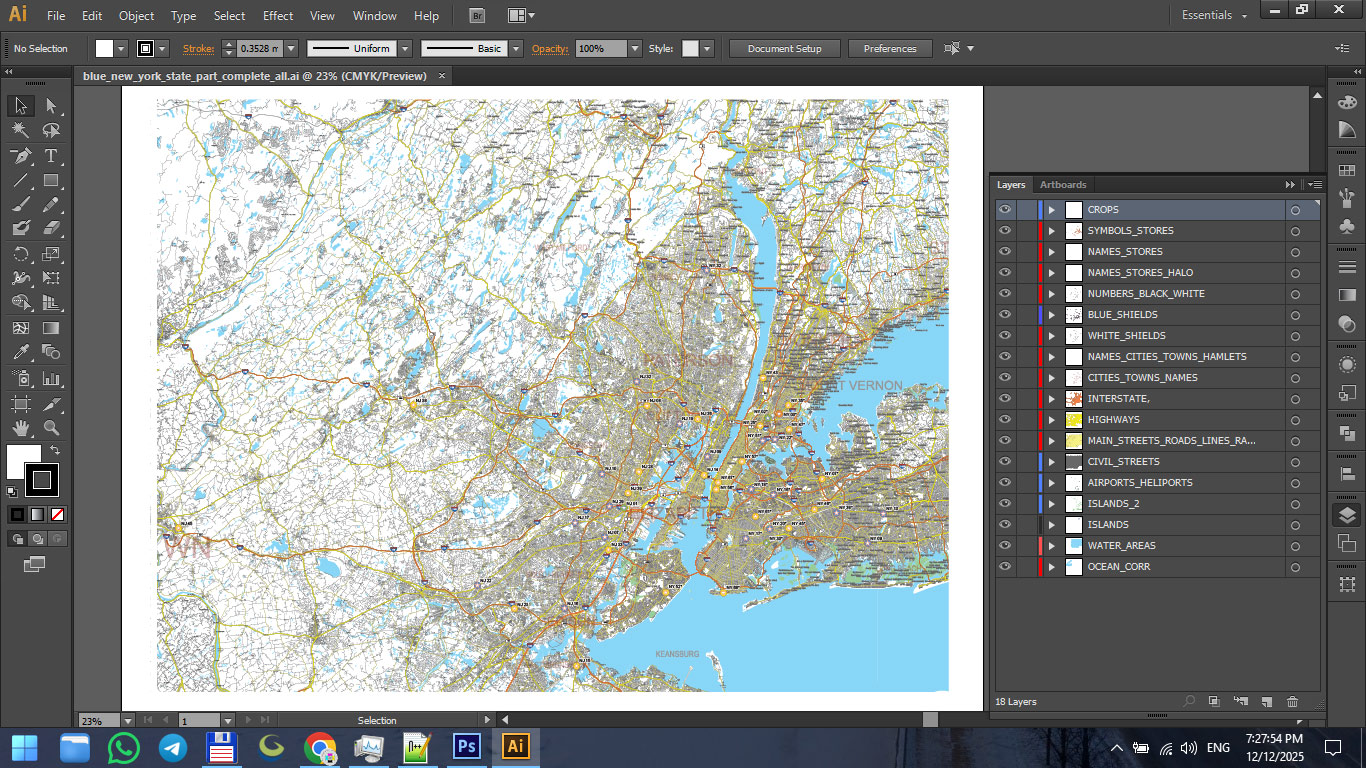Choose the Eyedropper tool

(x=20, y=352)
